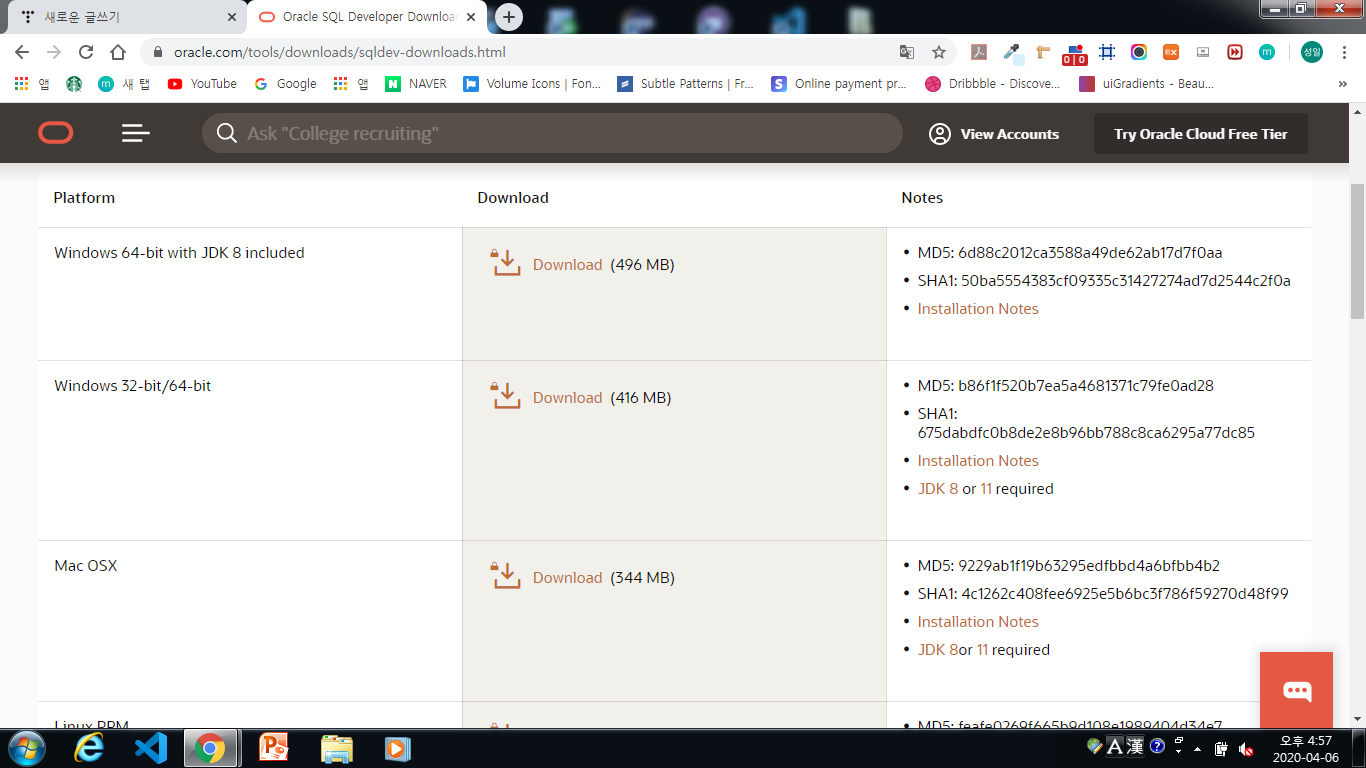Viewport: 1366px width, 768px height.
Task: Open the YouTube bookmark
Action: coord(203,84)
